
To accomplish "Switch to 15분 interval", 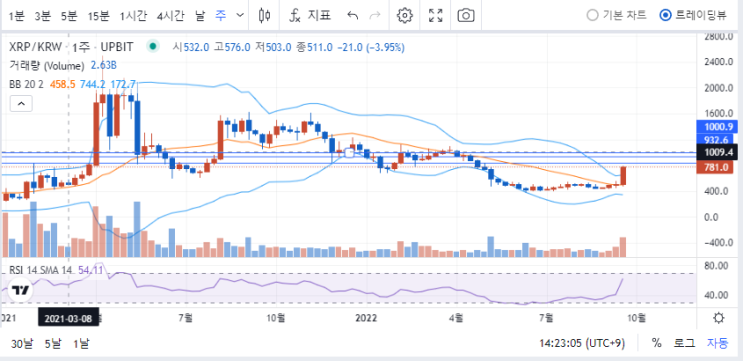I will (x=99, y=16).
